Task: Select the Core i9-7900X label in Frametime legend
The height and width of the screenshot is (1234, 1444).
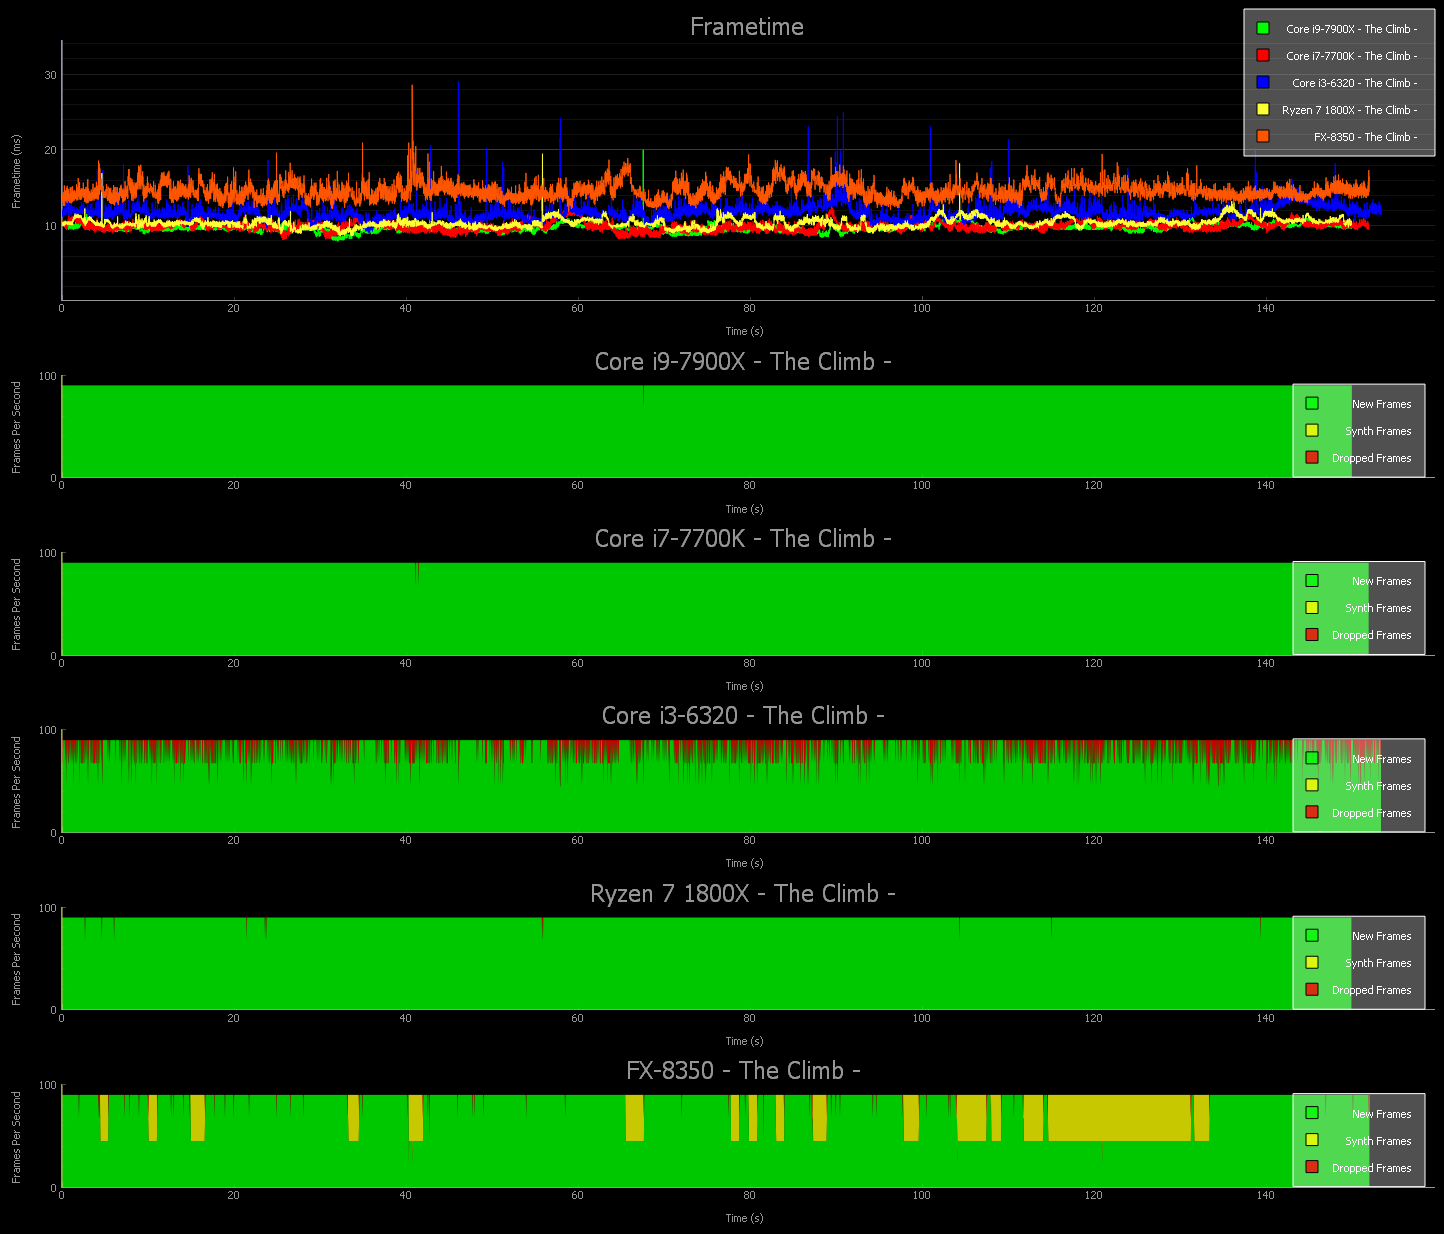Action: pyautogui.click(x=1351, y=29)
